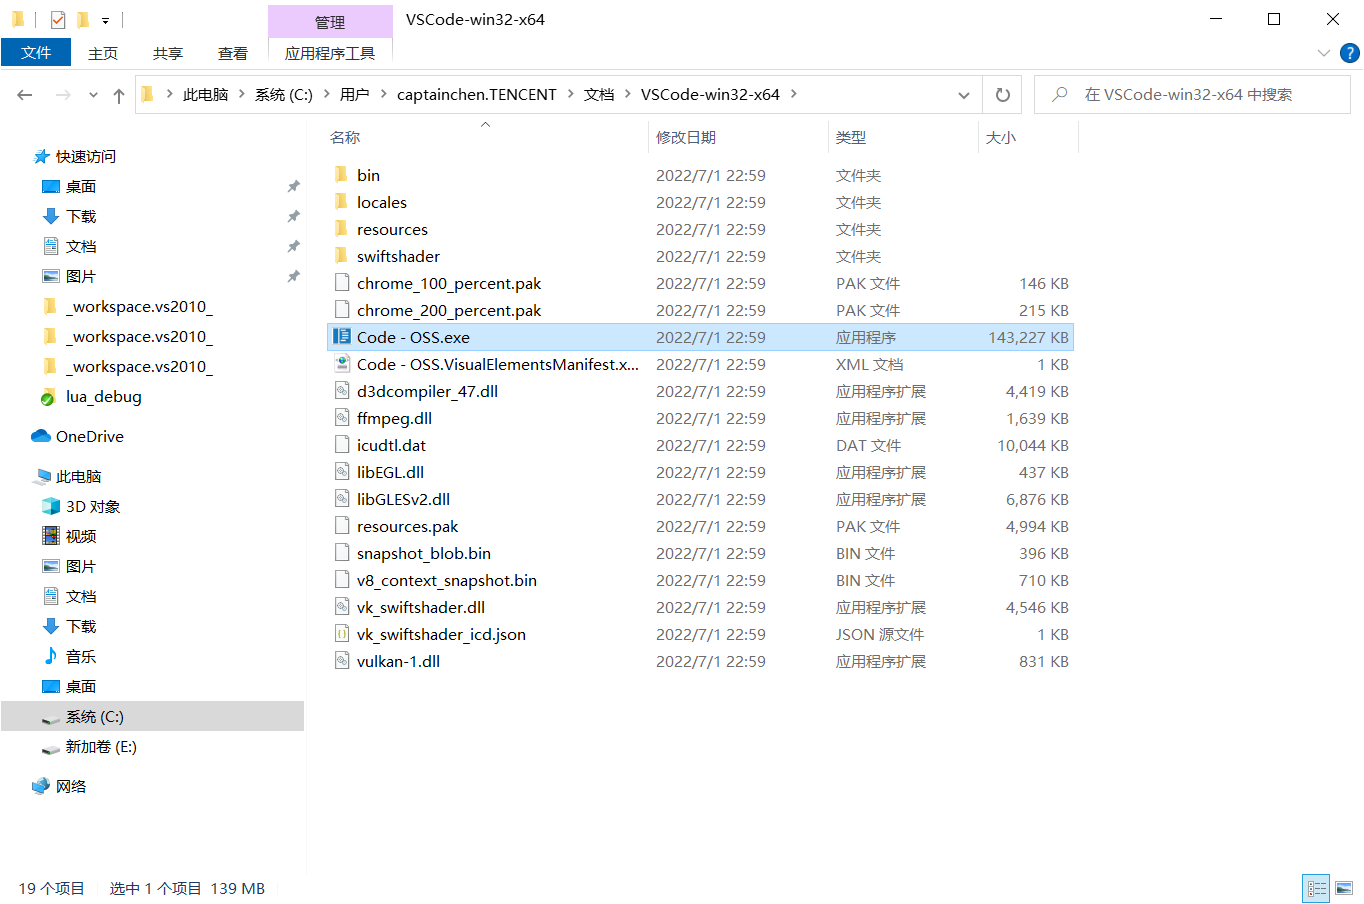
Task: Switch to details view layout icon
Action: click(x=1316, y=888)
